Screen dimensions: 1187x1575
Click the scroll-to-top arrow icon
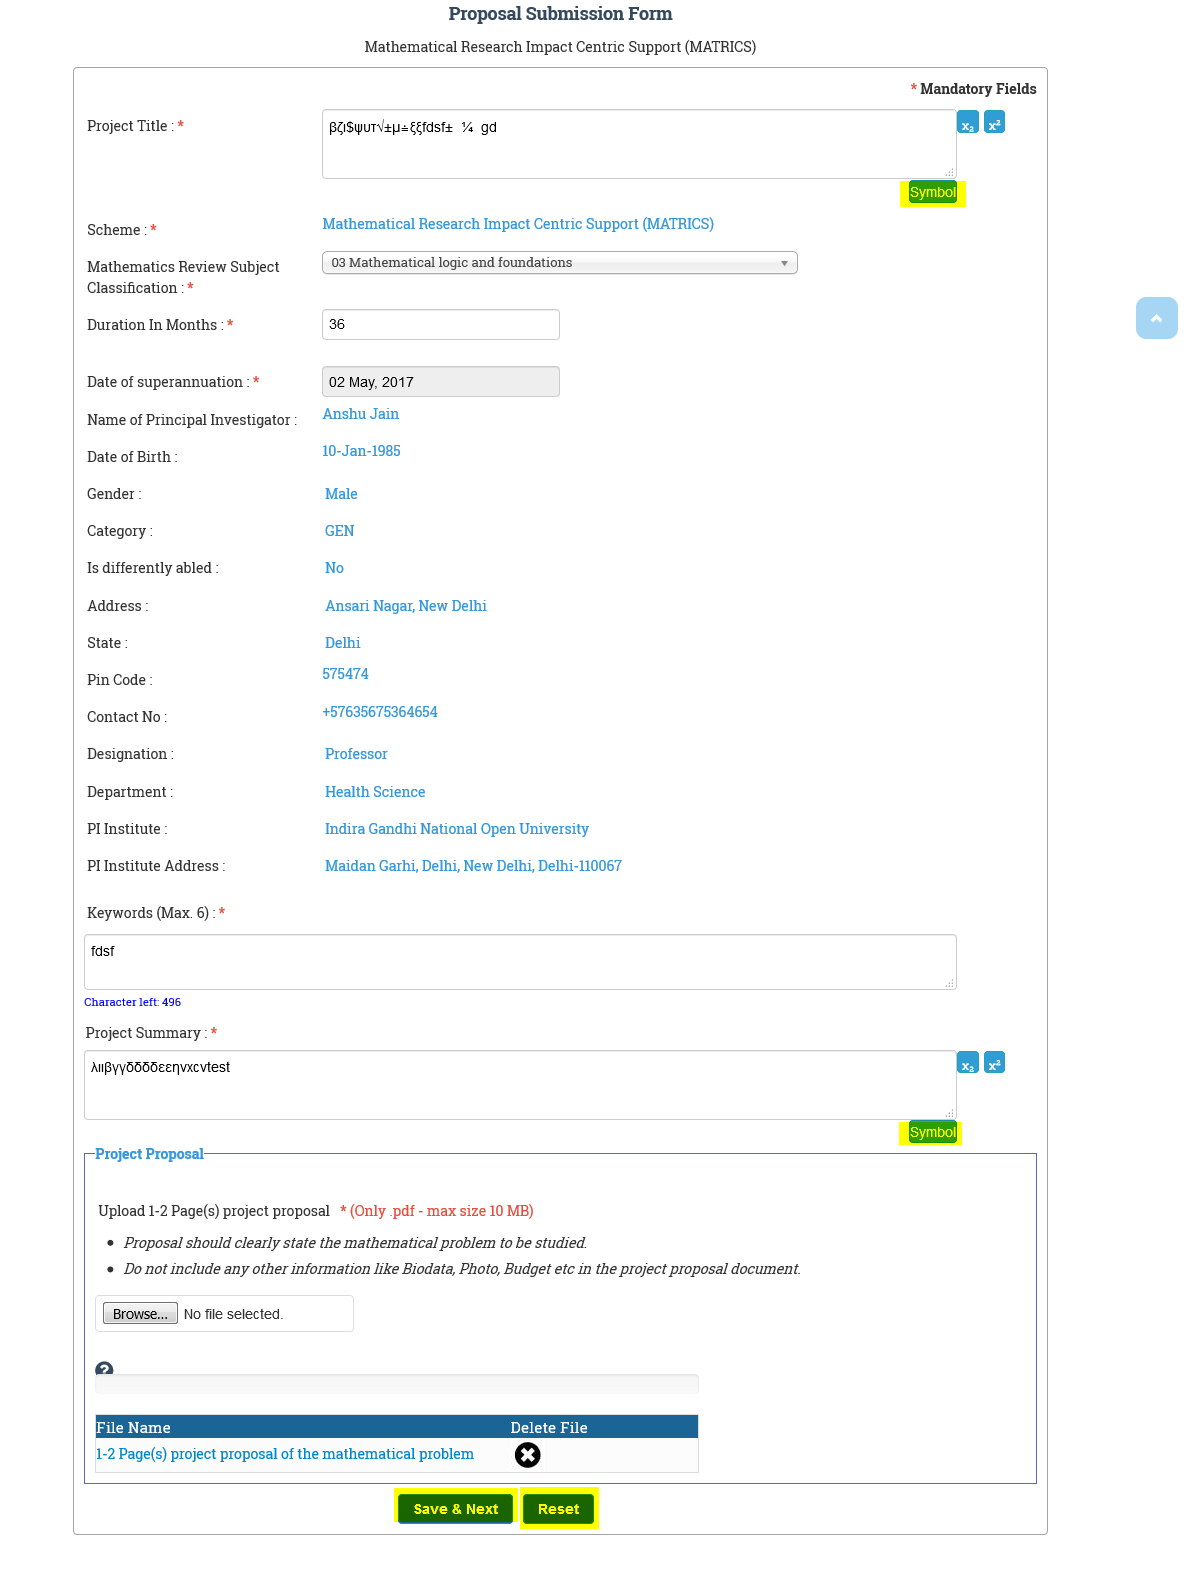[1156, 318]
